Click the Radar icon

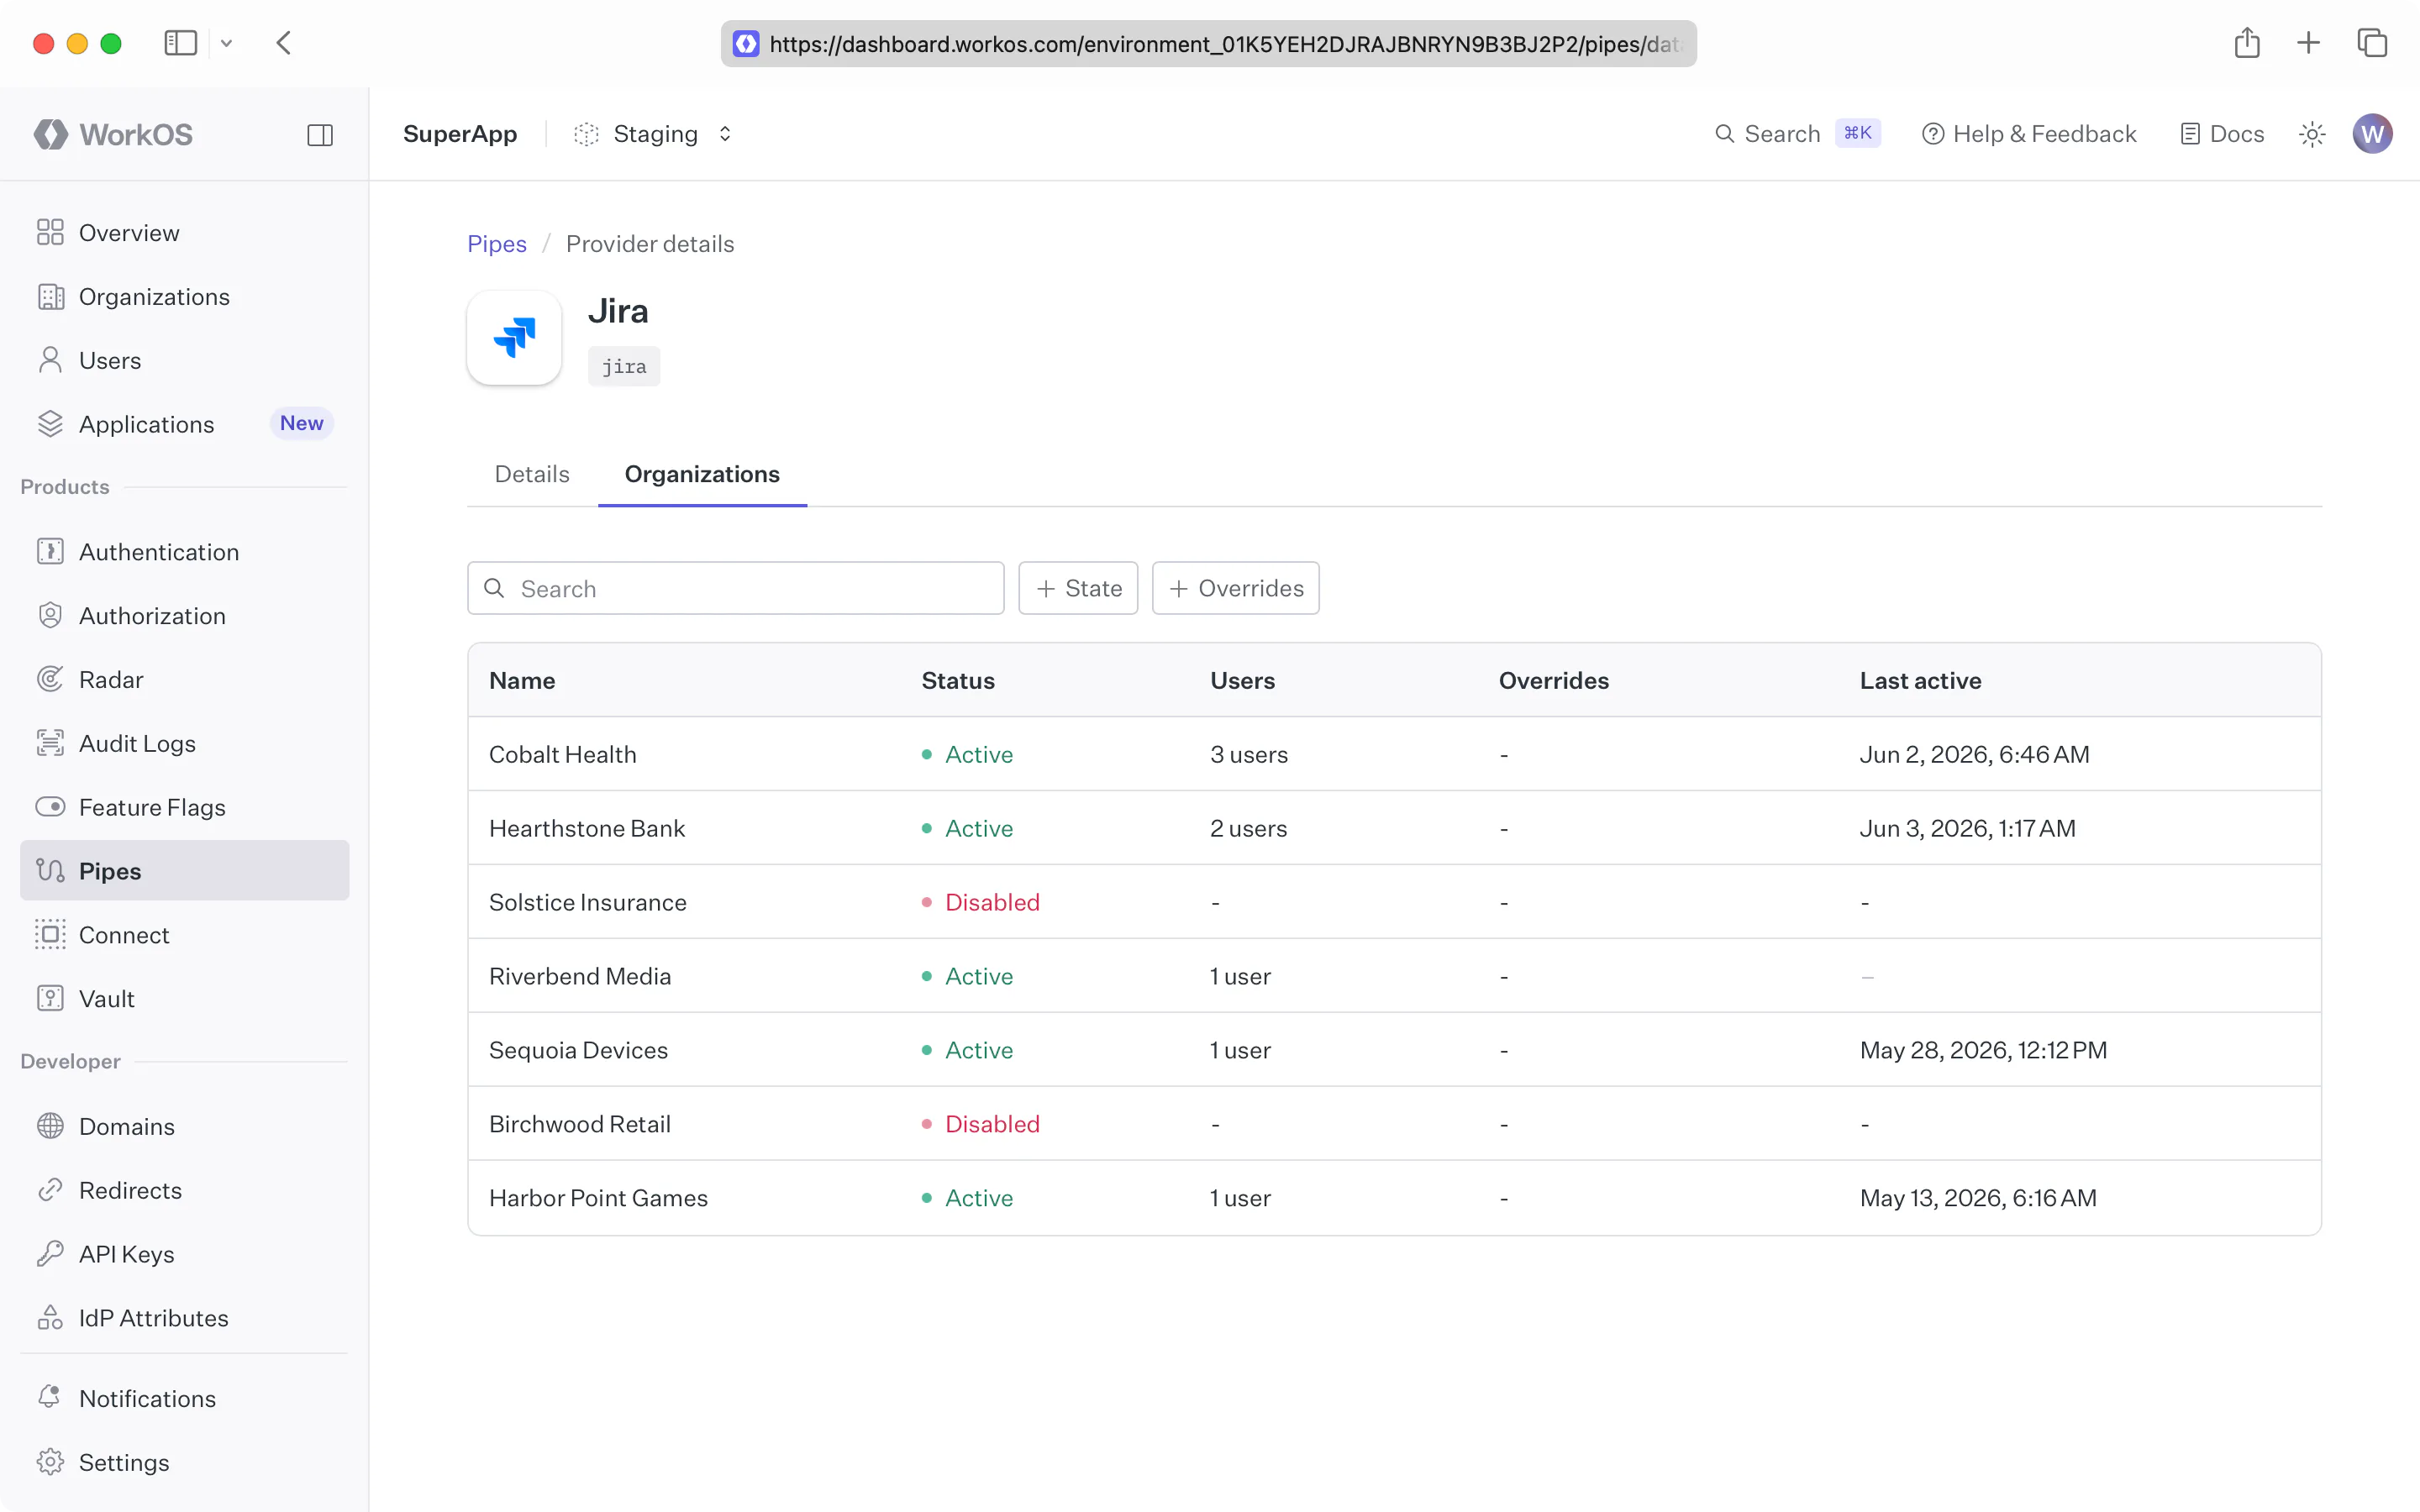(50, 680)
